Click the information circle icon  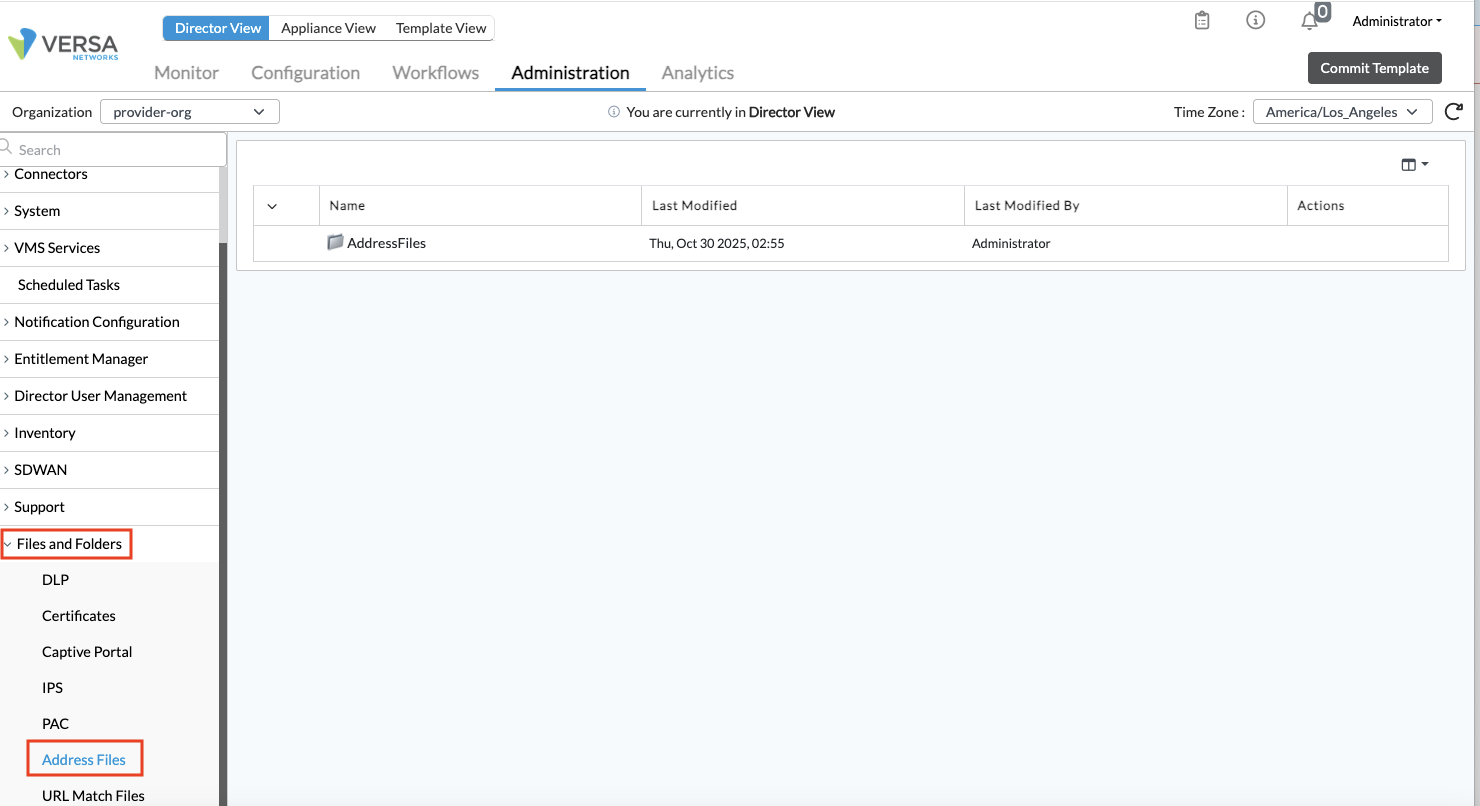1256,21
